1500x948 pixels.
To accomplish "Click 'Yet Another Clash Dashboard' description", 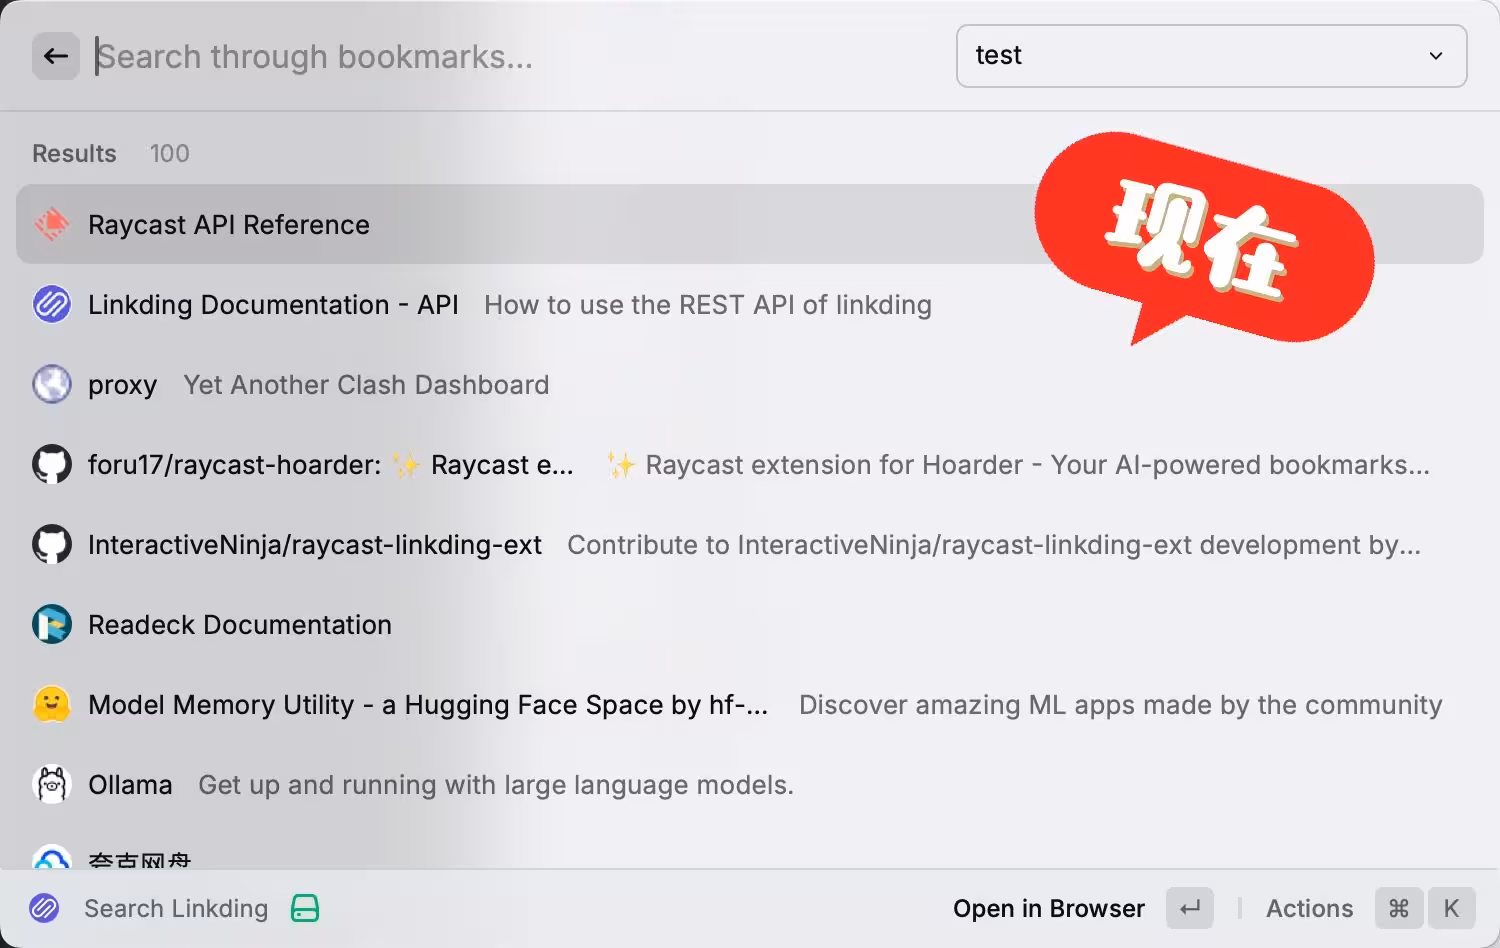I will (366, 385).
